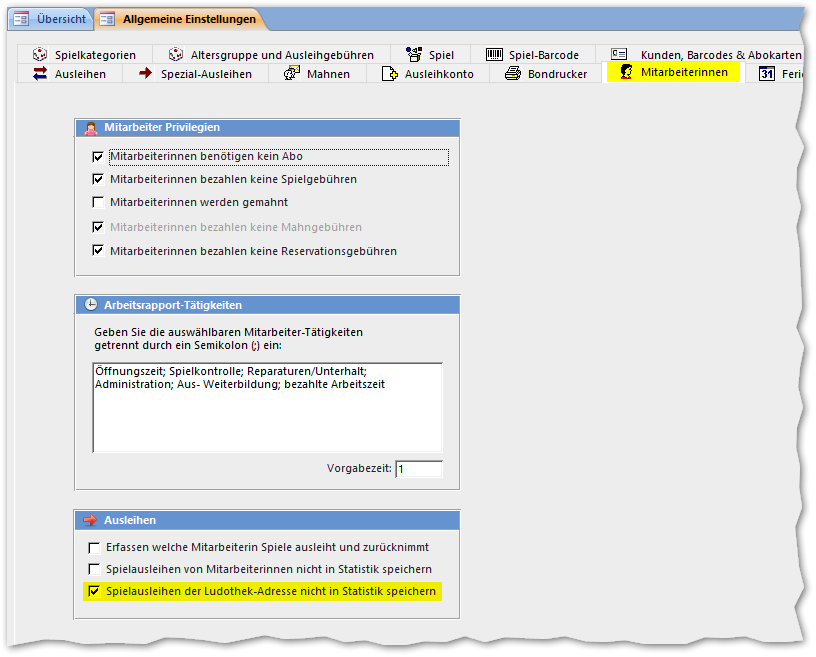
Task: Click the Spiel-Barcode barcode icon
Action: click(494, 54)
